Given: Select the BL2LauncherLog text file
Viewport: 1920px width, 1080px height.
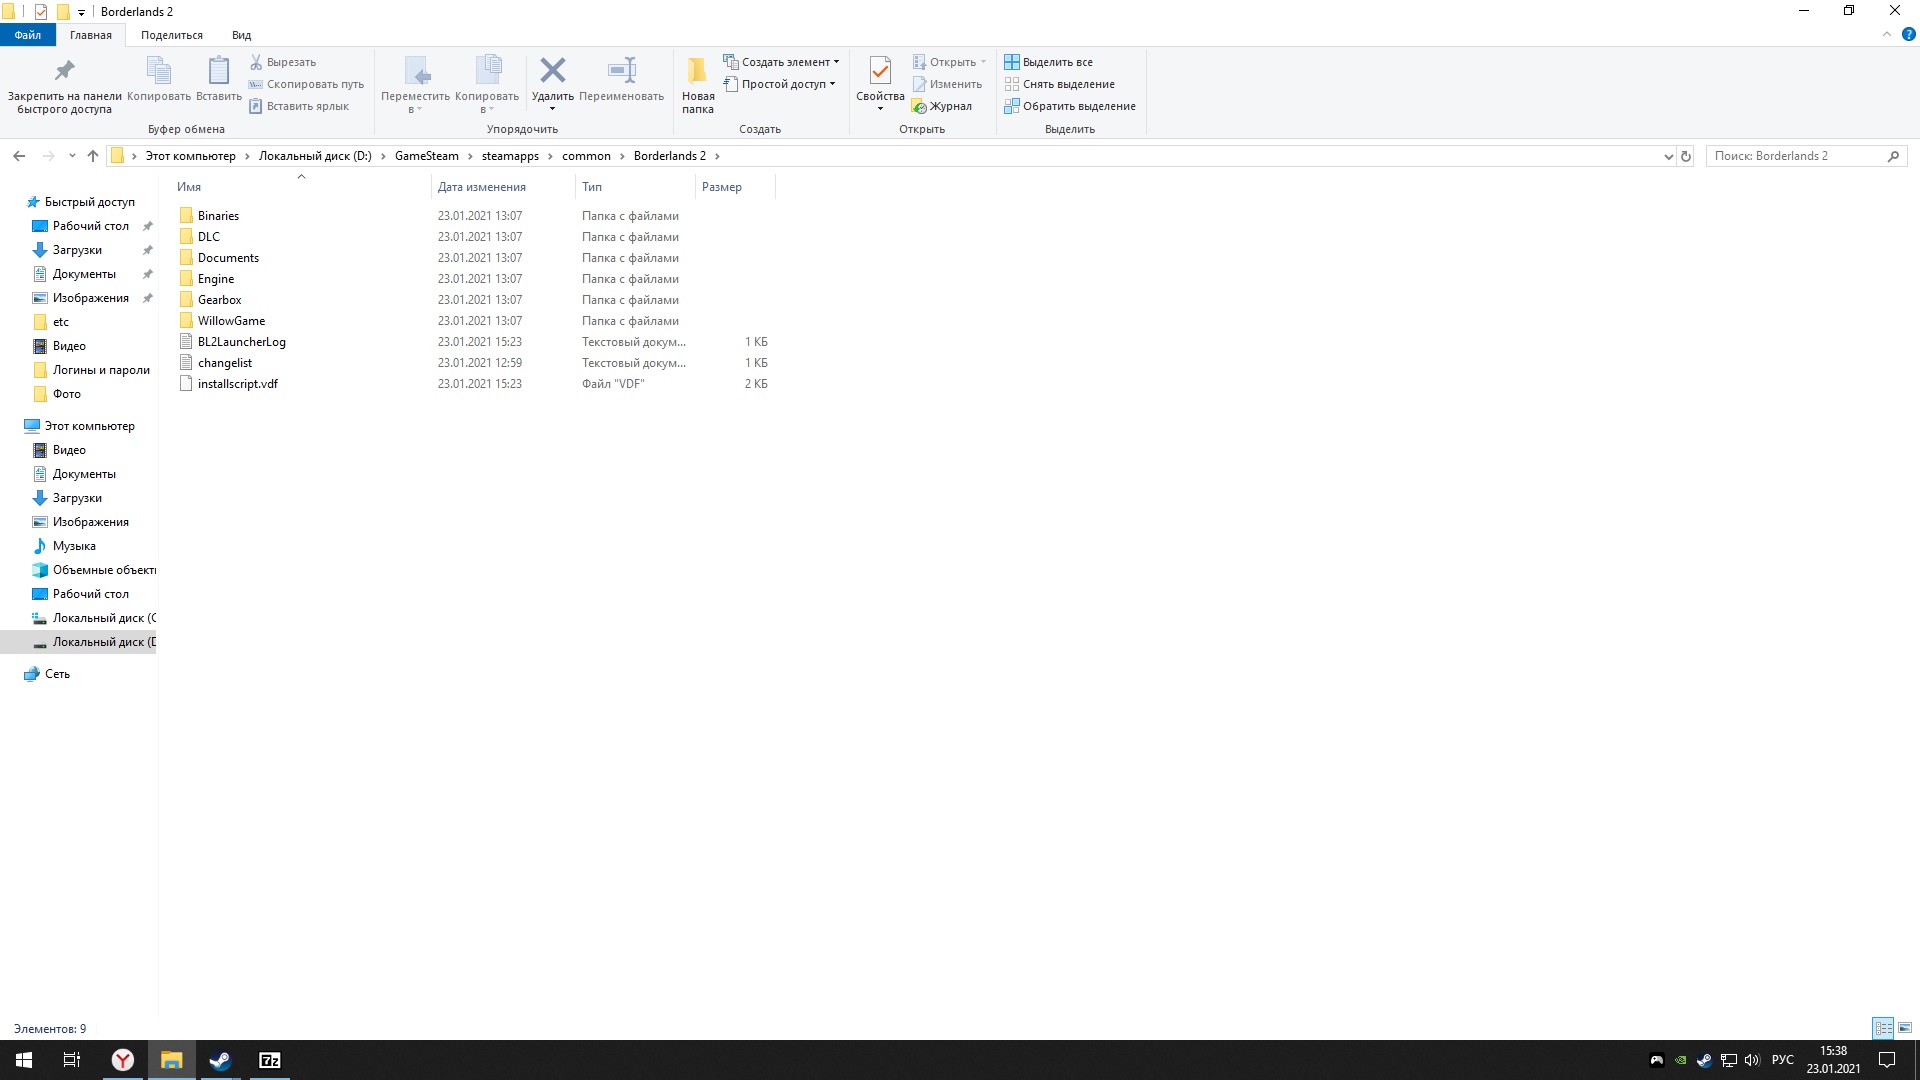Looking at the screenshot, I should pos(241,342).
